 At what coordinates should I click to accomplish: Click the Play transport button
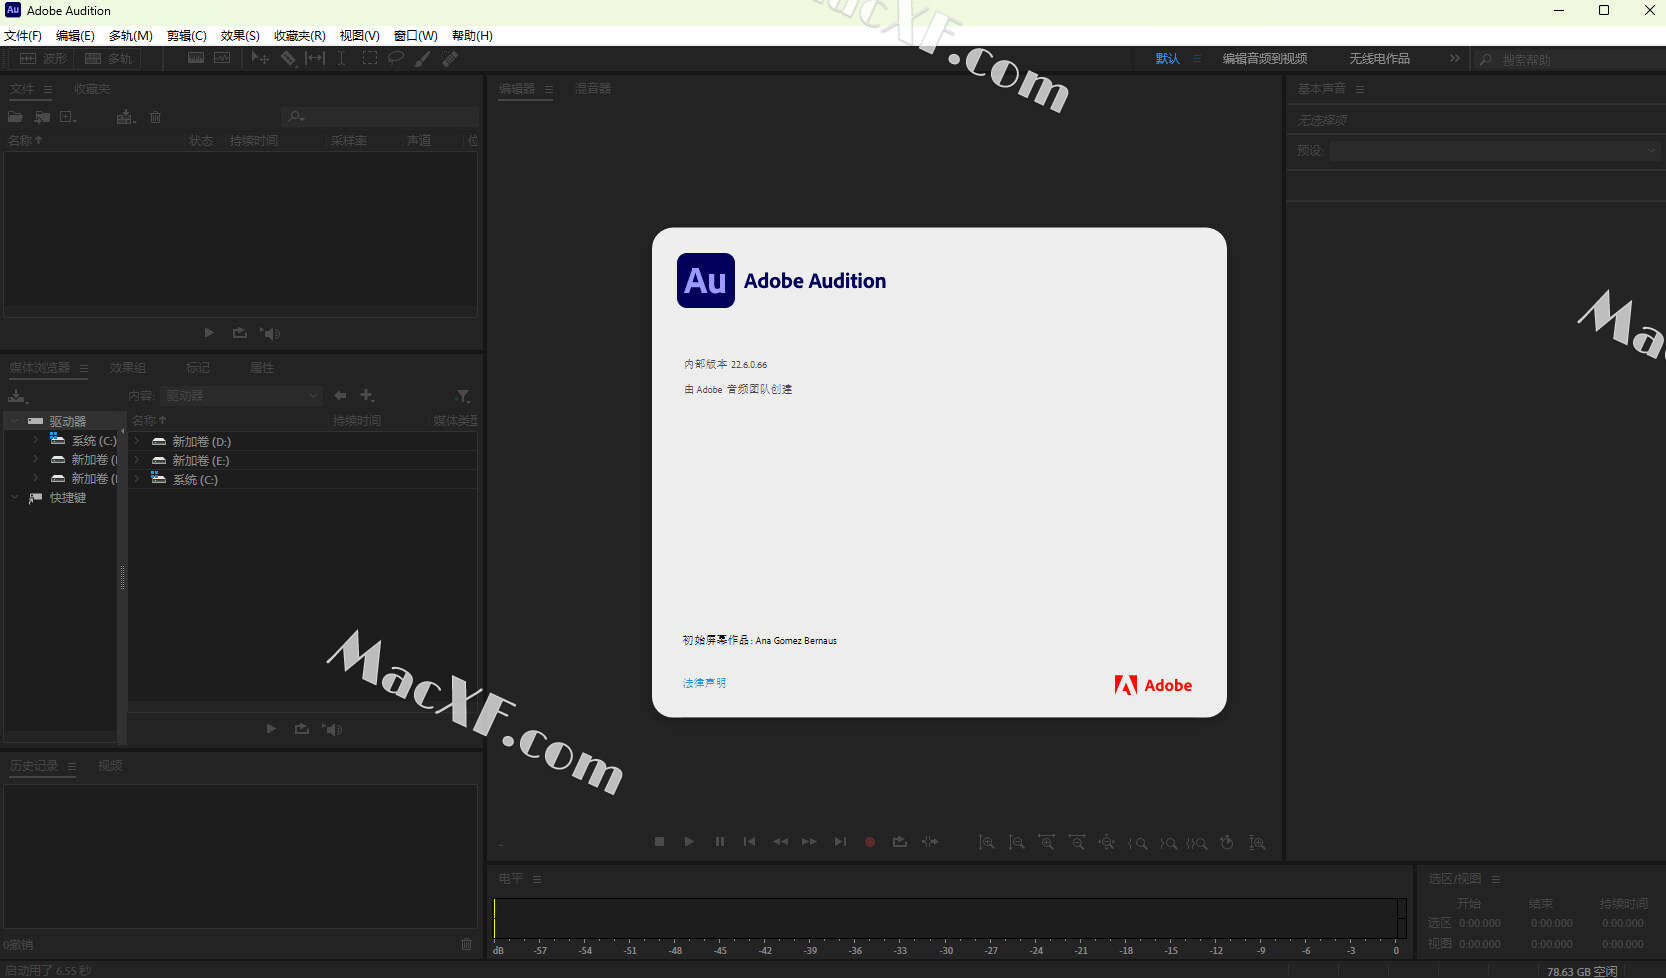689,842
